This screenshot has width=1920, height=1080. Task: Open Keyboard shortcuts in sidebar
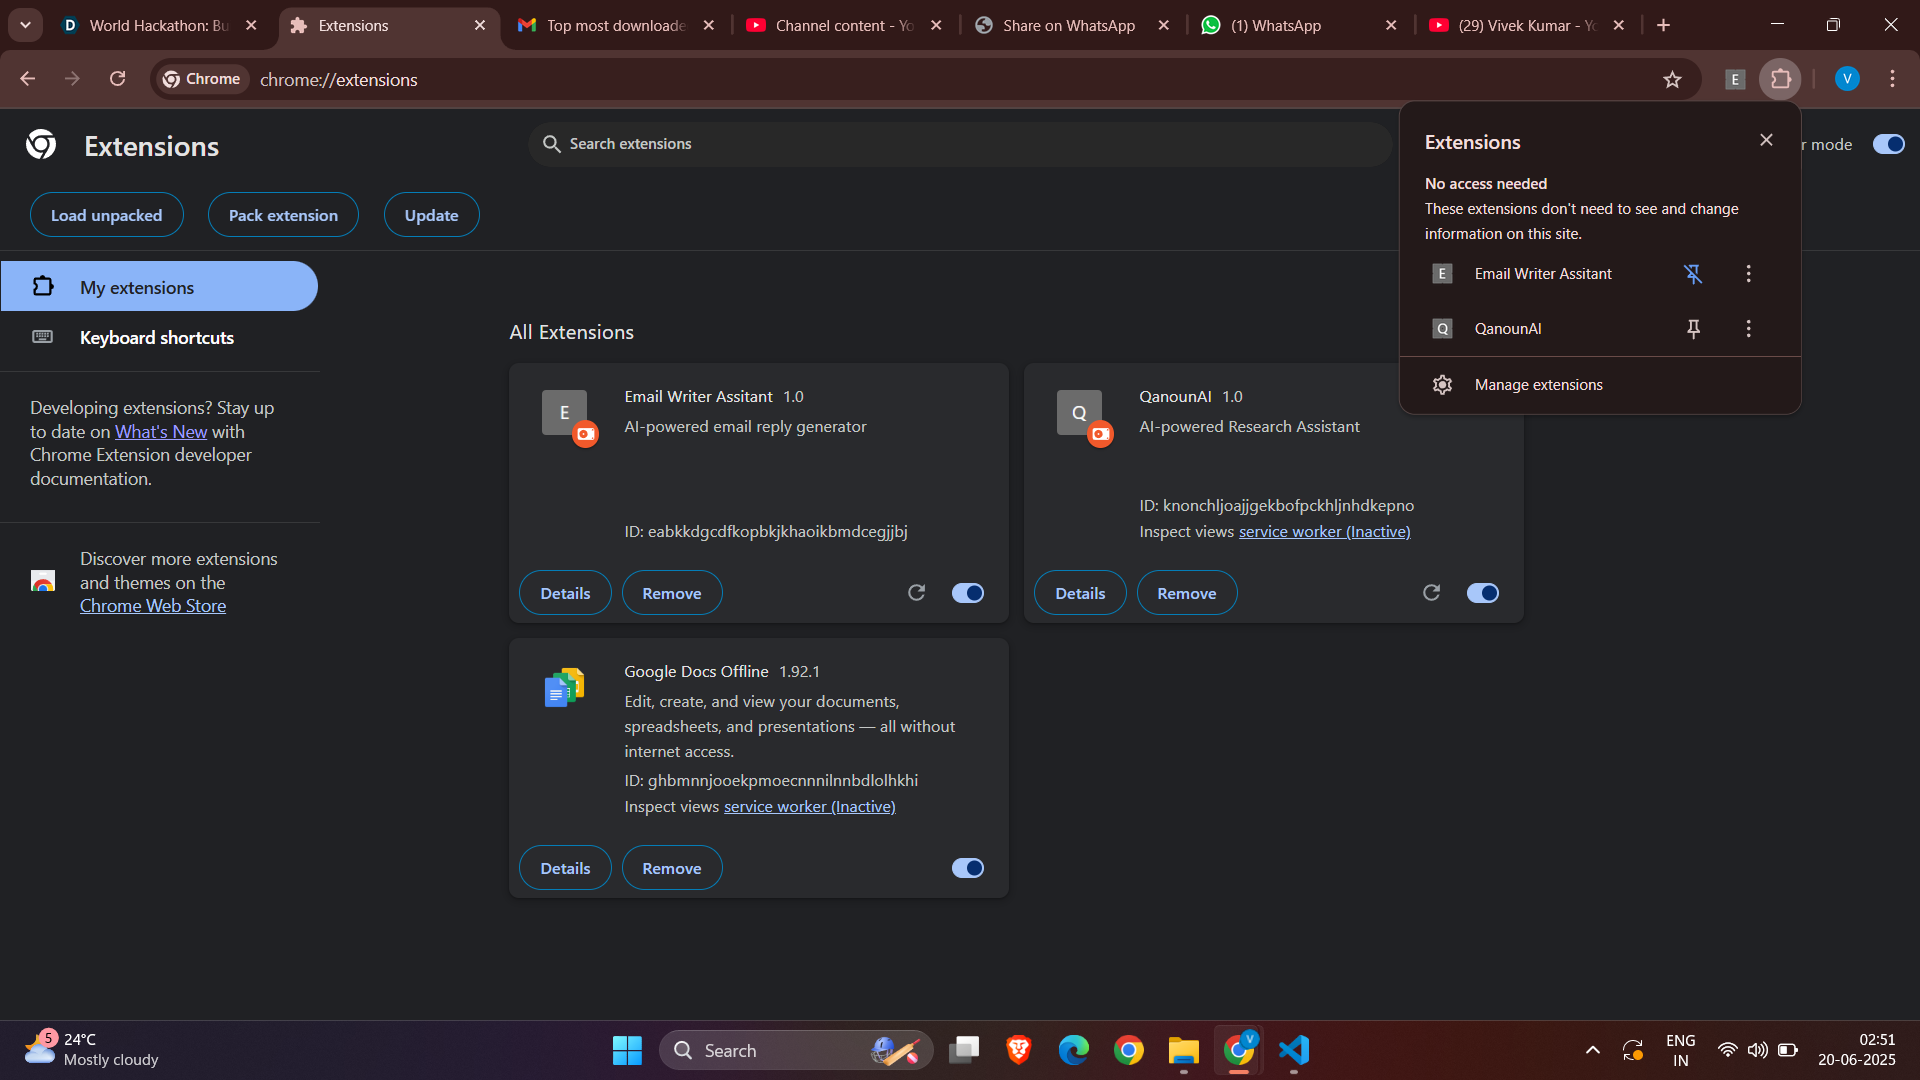tap(157, 338)
